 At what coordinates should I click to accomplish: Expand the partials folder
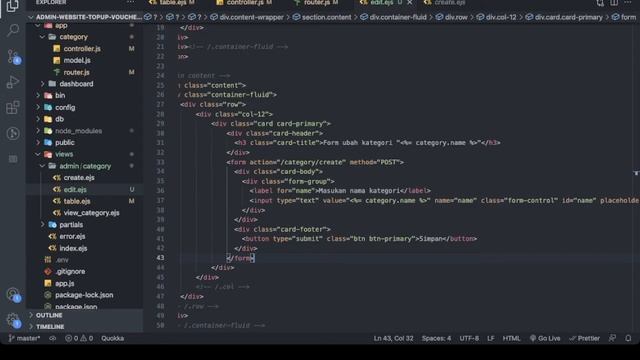coord(71,225)
